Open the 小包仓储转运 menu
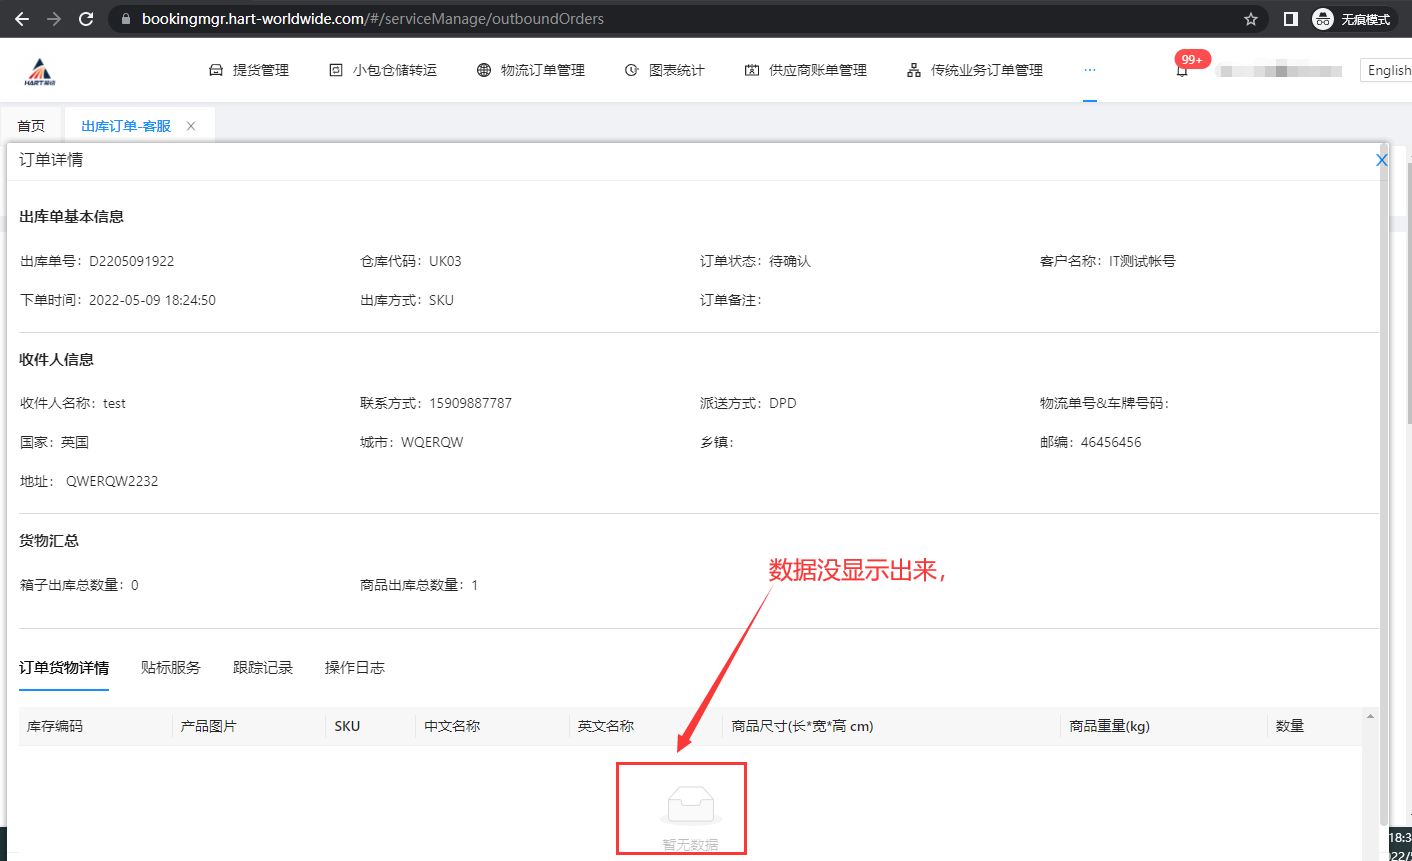 pos(383,70)
